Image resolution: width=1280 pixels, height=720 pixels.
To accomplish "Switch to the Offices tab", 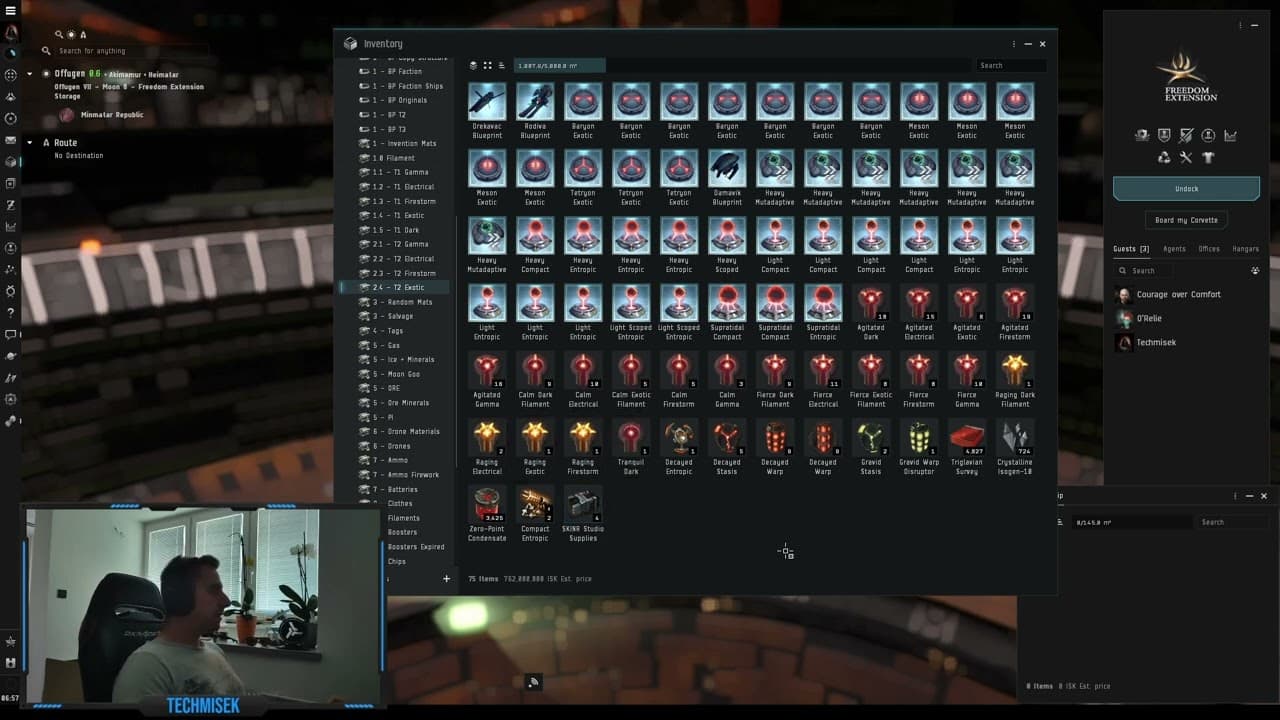I will click(x=1209, y=249).
